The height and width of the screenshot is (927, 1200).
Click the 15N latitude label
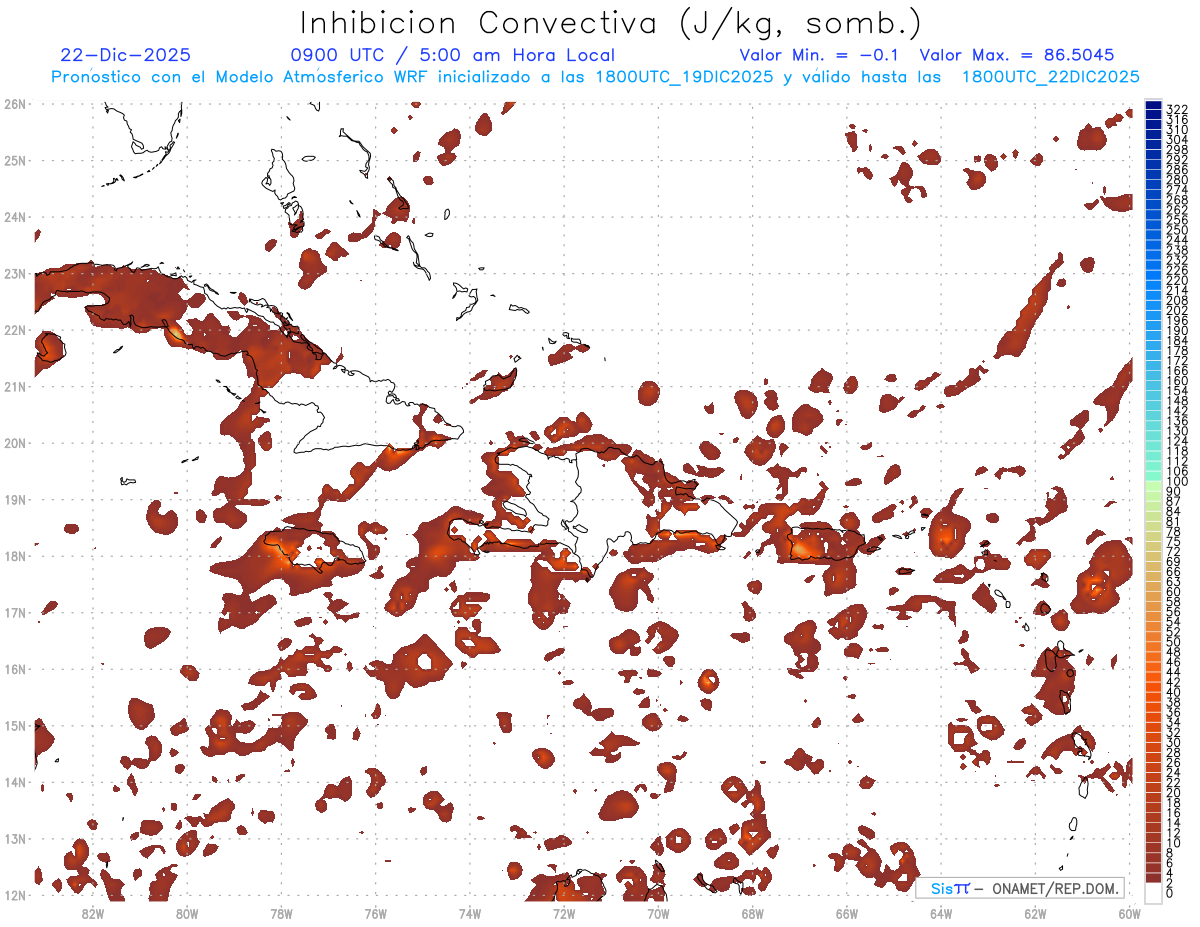(x=15, y=725)
